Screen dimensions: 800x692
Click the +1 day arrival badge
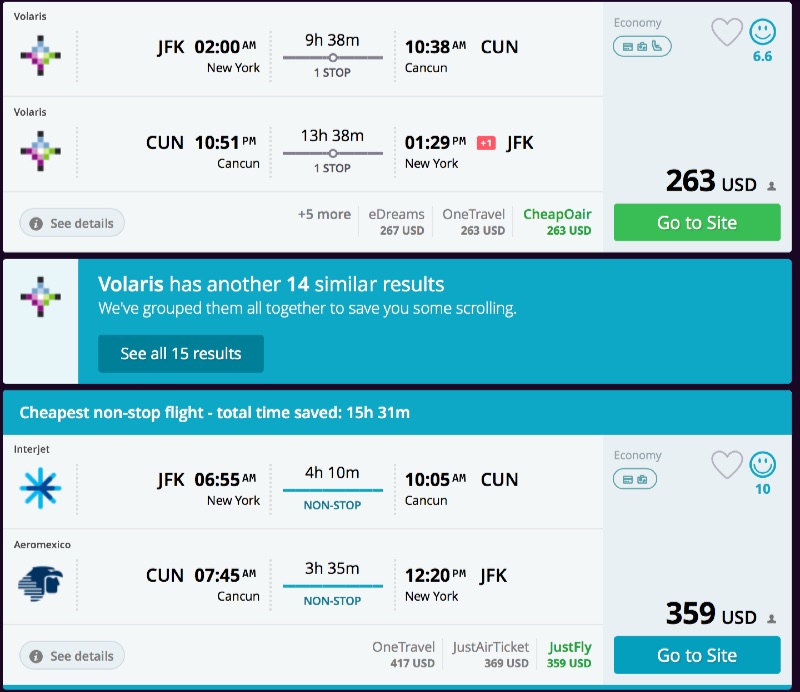[x=486, y=143]
